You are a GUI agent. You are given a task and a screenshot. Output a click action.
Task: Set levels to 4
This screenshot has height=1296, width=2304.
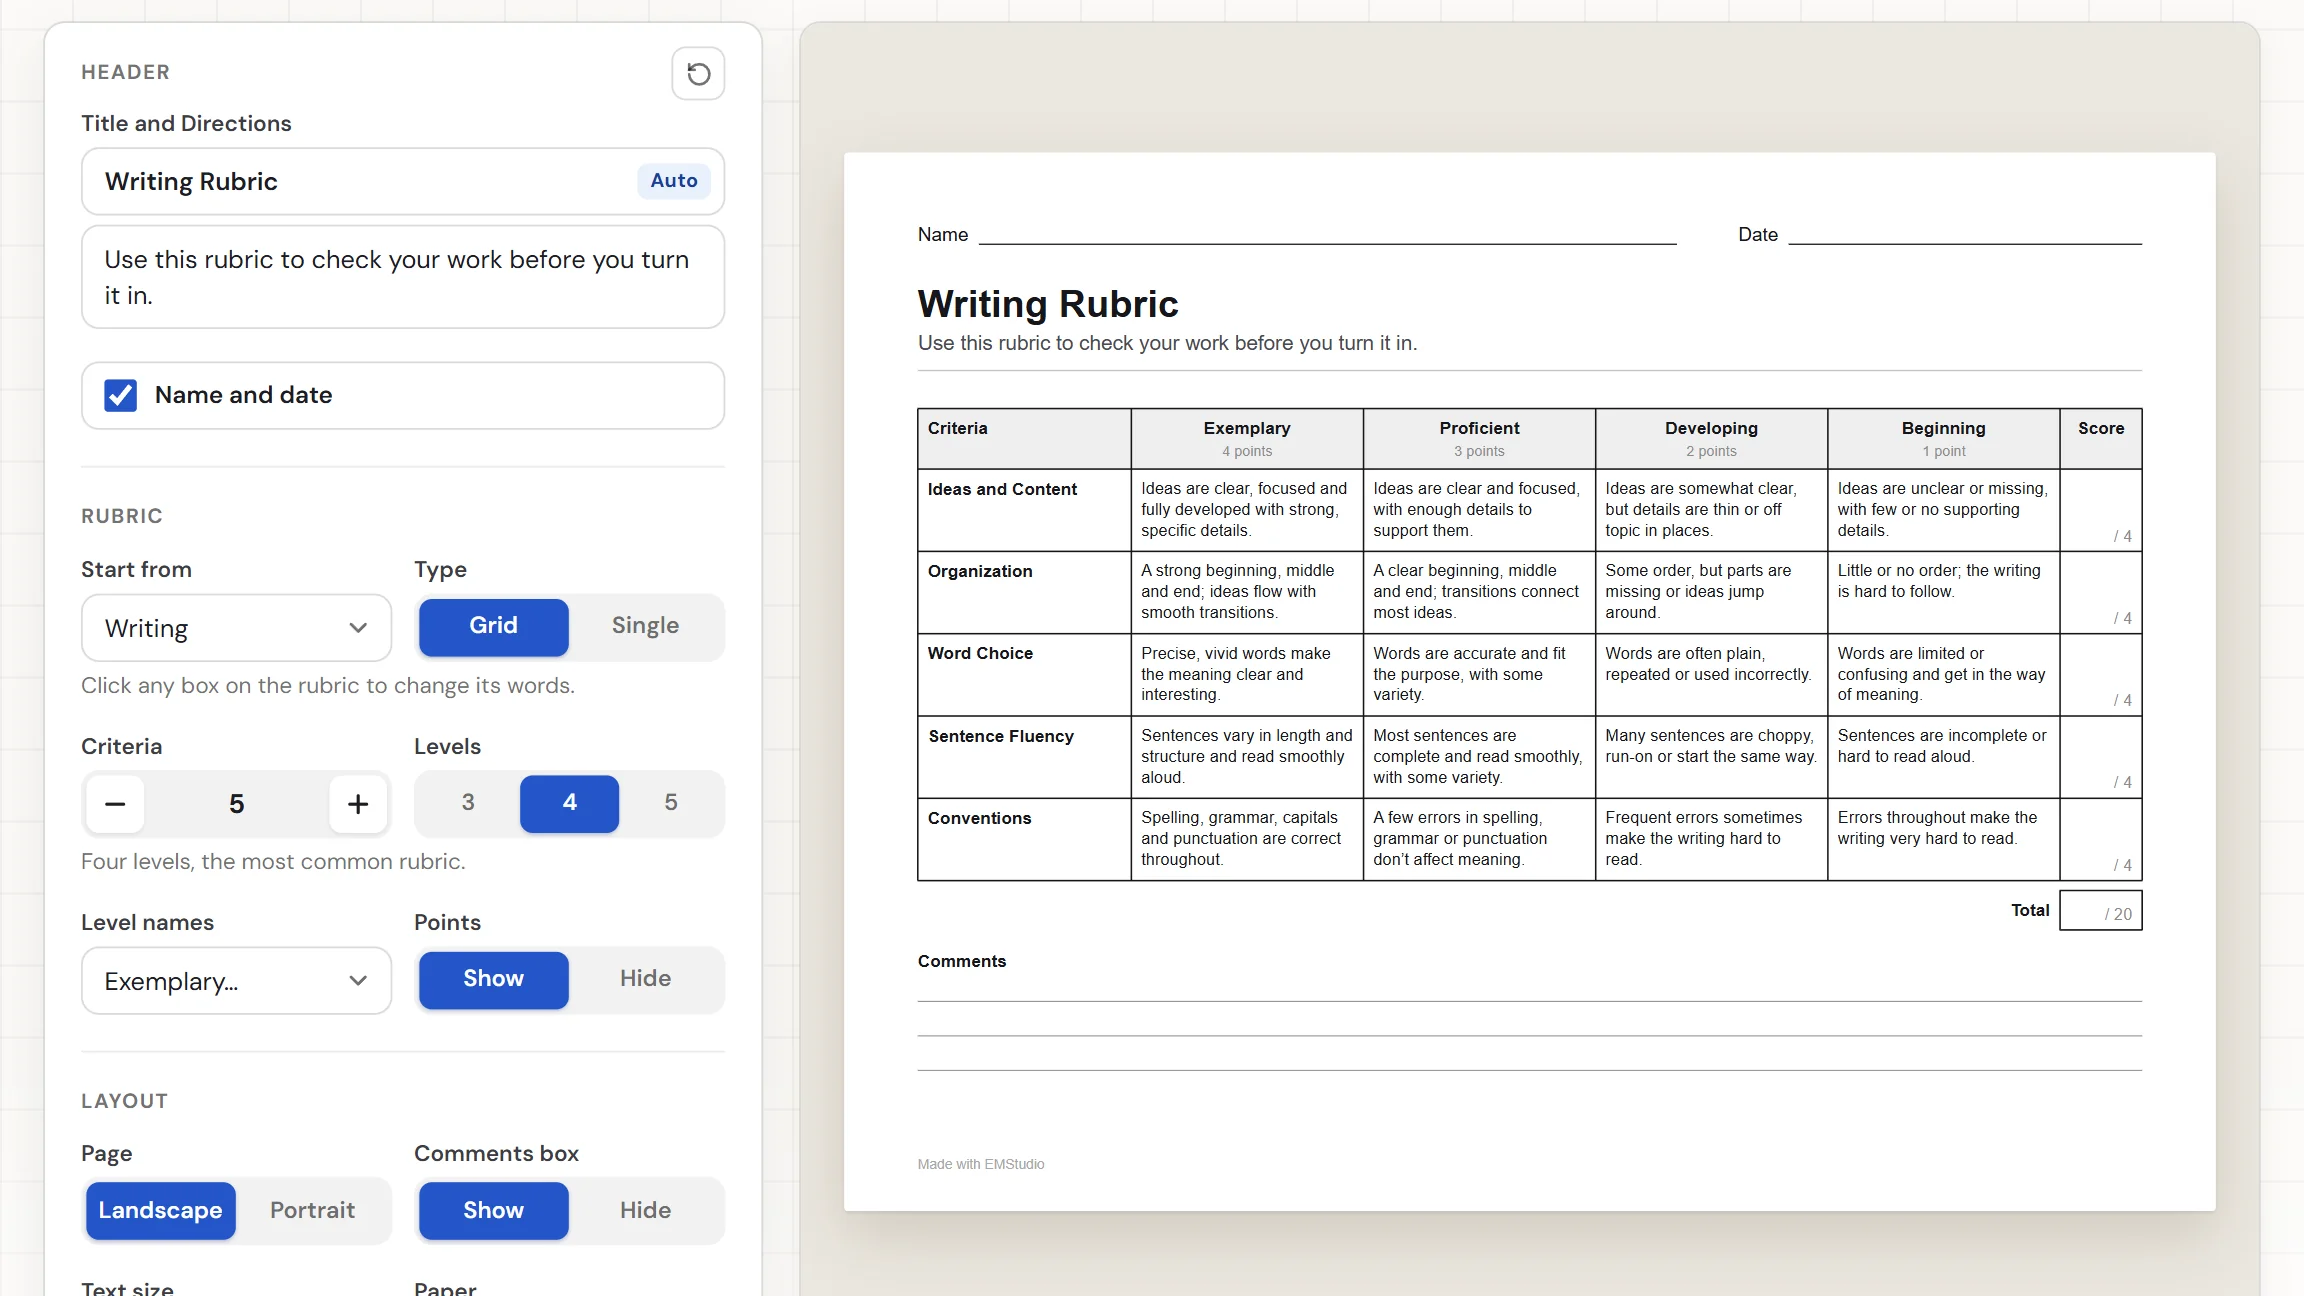569,803
